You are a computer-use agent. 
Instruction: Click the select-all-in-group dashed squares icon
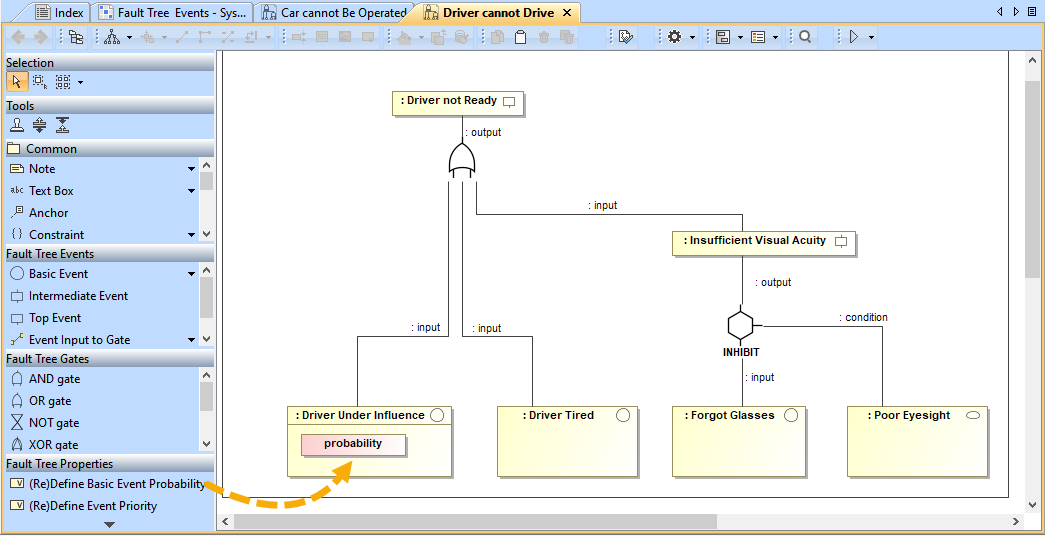[63, 82]
